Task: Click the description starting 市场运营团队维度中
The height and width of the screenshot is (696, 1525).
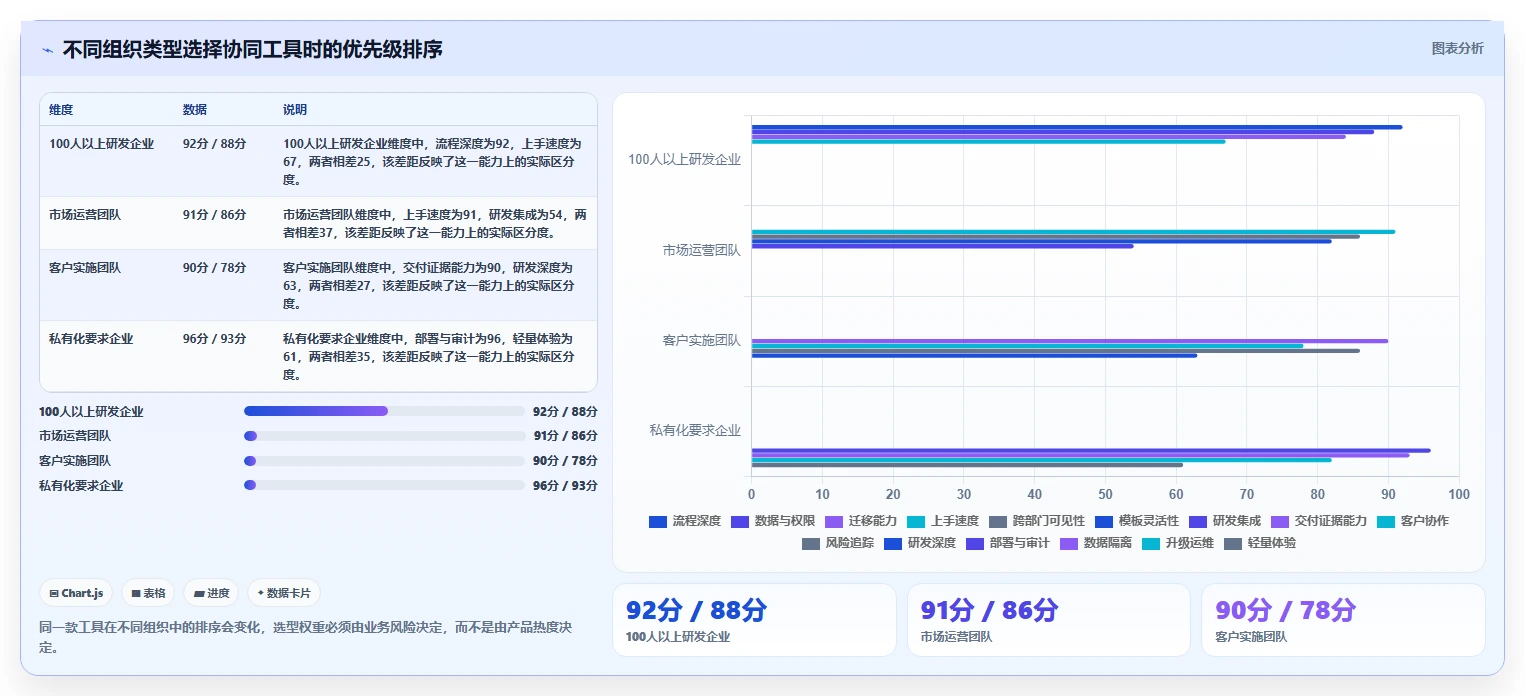Action: [x=435, y=223]
